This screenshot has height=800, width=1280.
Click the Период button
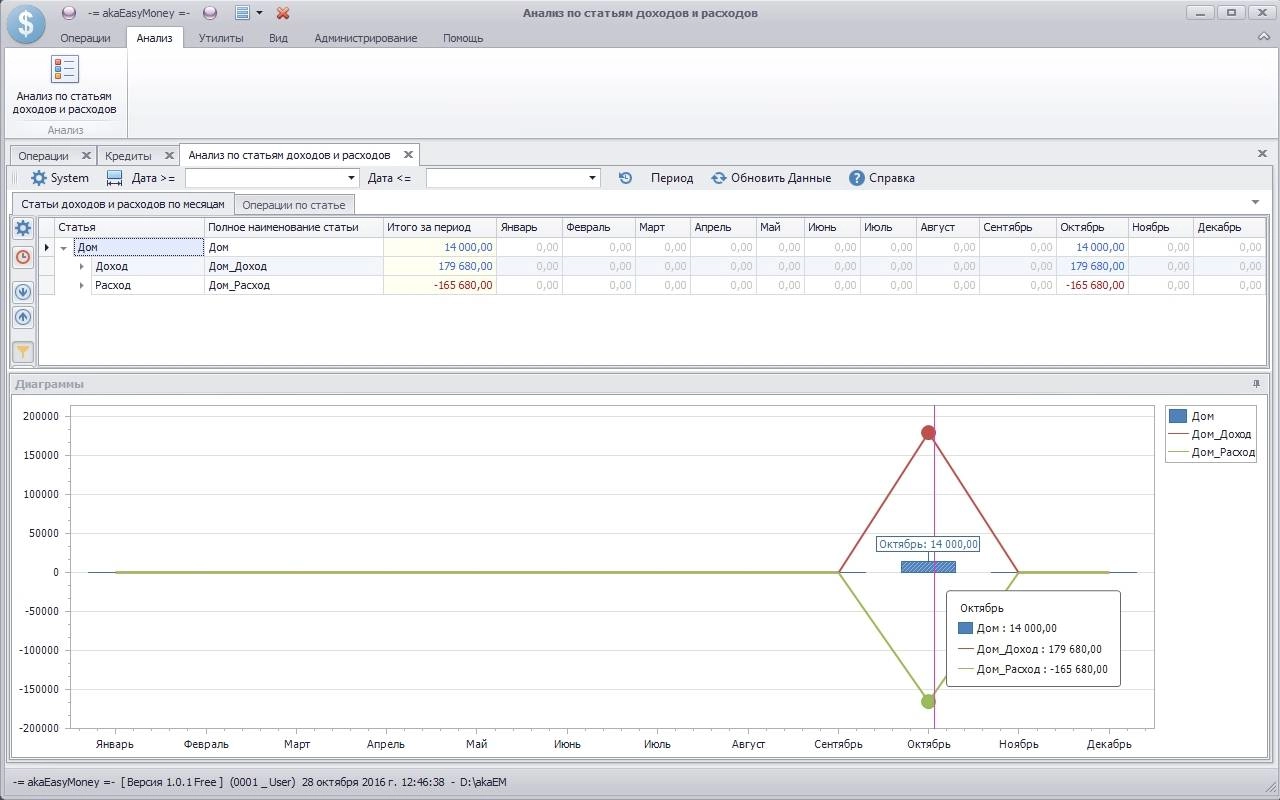[672, 178]
